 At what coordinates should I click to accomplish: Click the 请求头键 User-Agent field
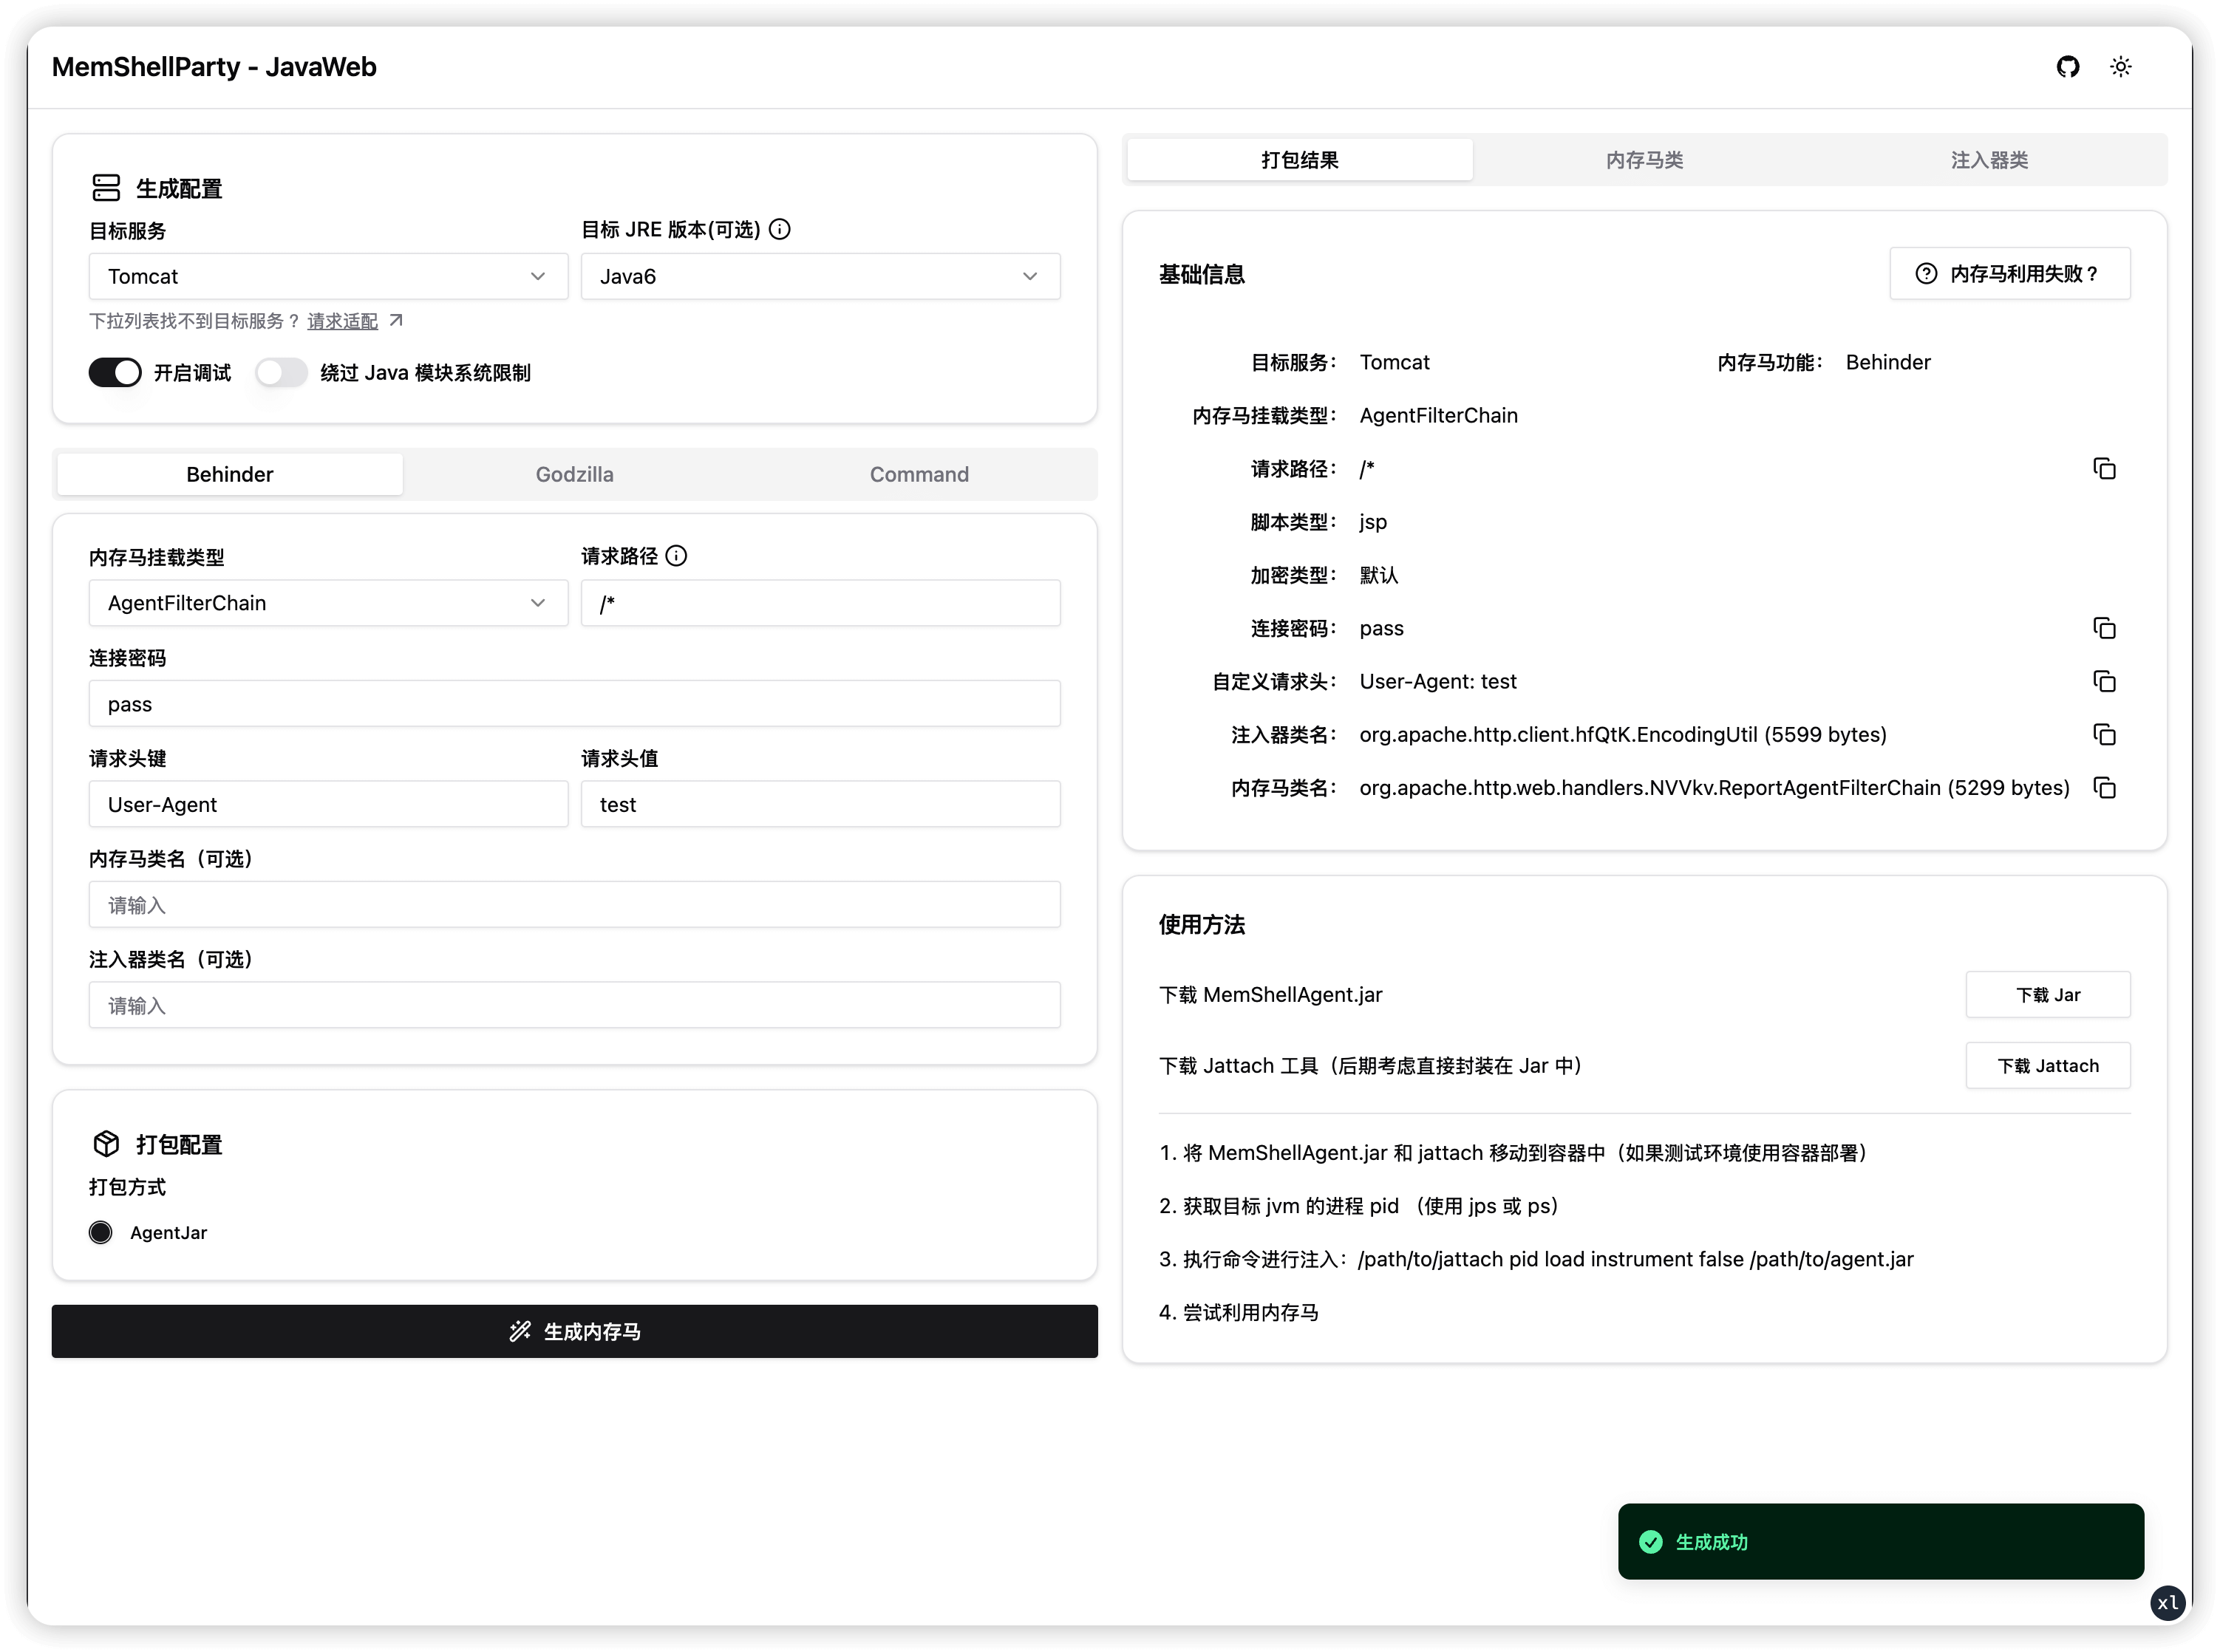(x=328, y=804)
